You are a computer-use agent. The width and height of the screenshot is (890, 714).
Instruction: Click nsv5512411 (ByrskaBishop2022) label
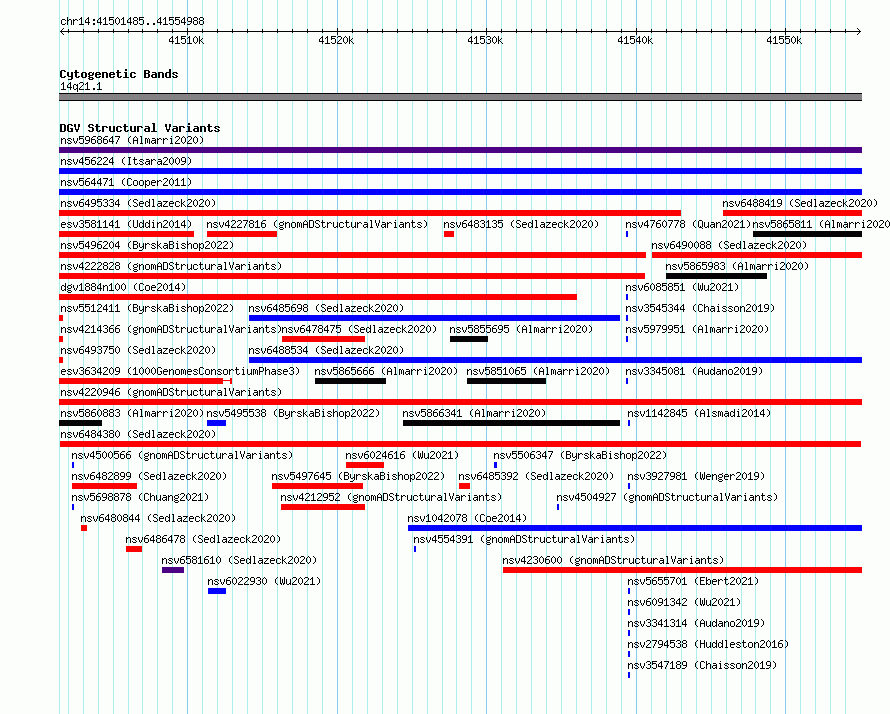coord(147,308)
